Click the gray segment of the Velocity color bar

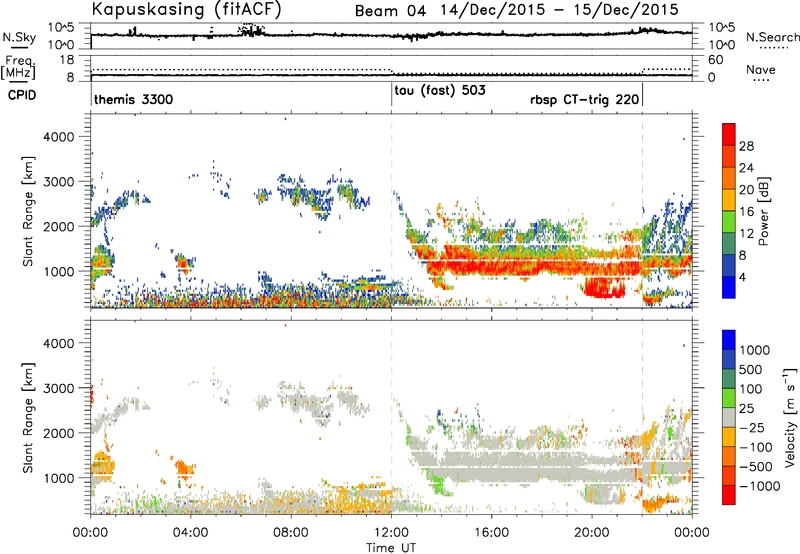point(729,418)
